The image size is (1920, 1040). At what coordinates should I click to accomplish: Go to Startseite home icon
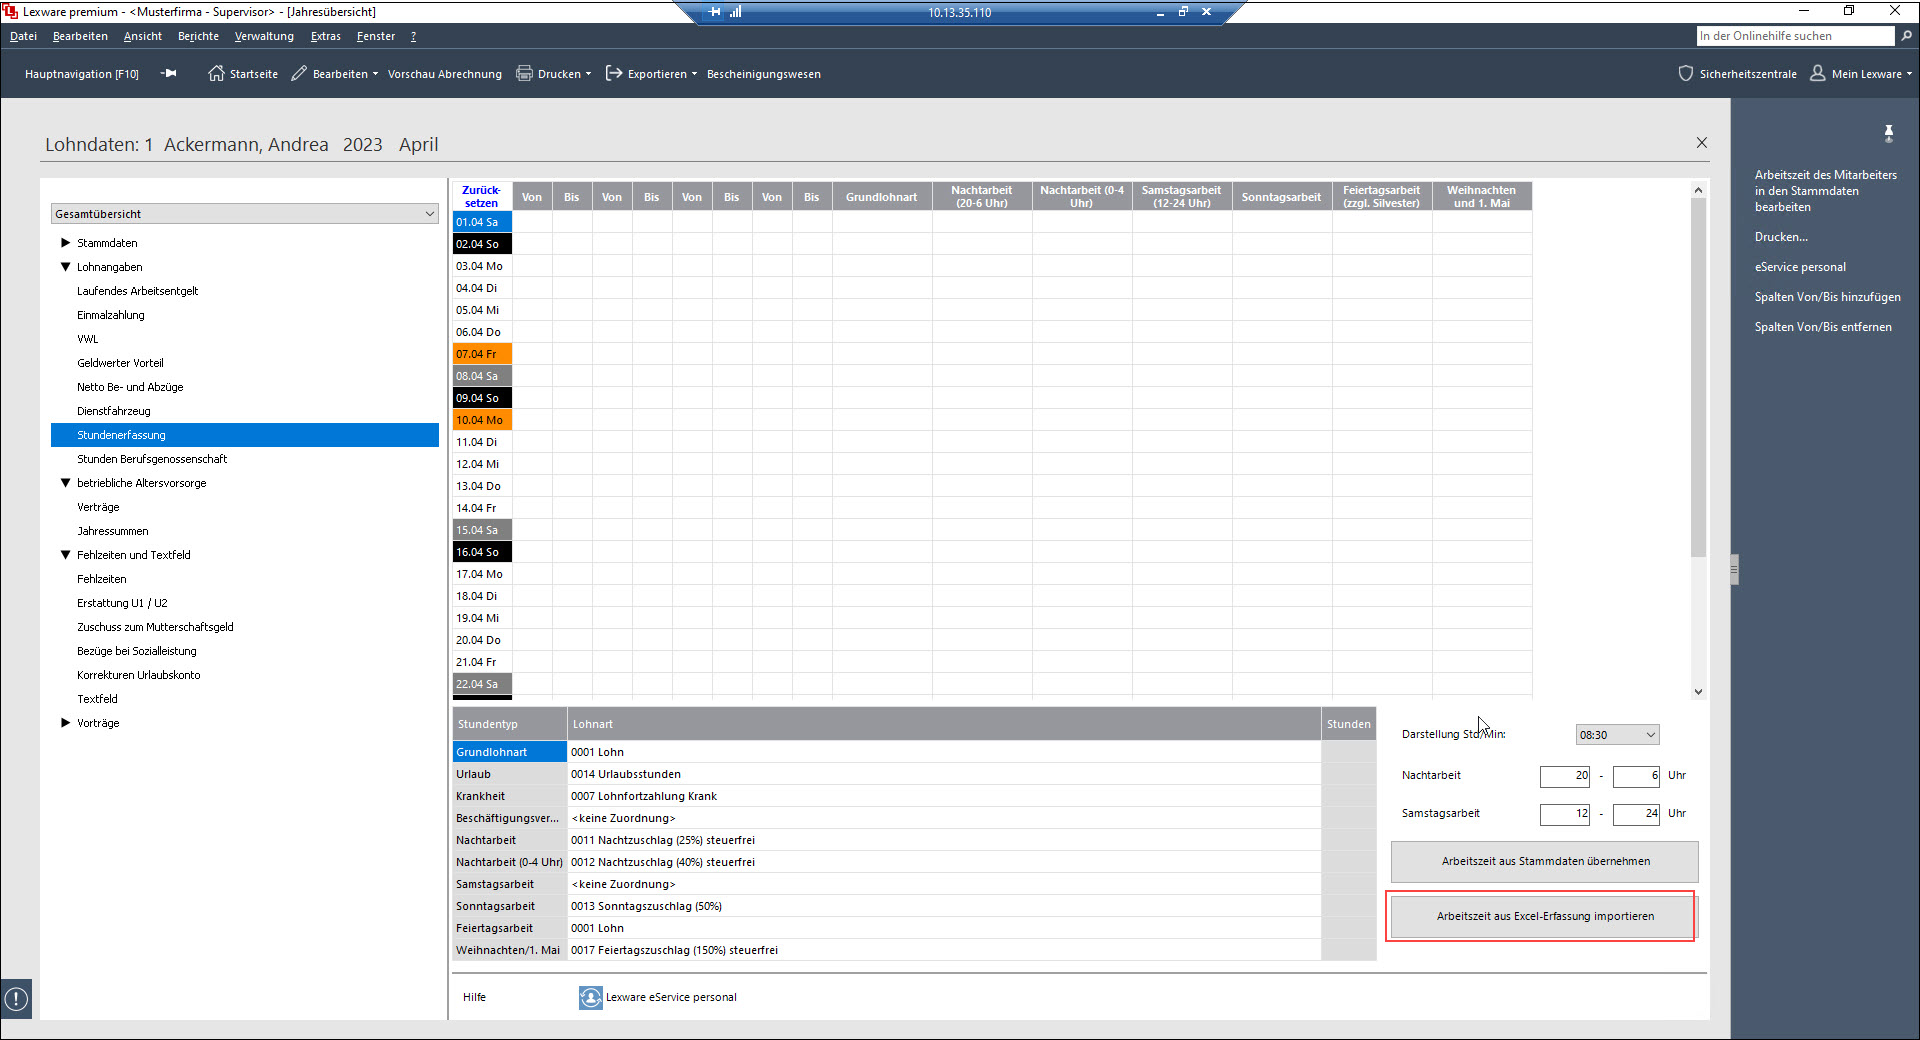[x=216, y=73]
